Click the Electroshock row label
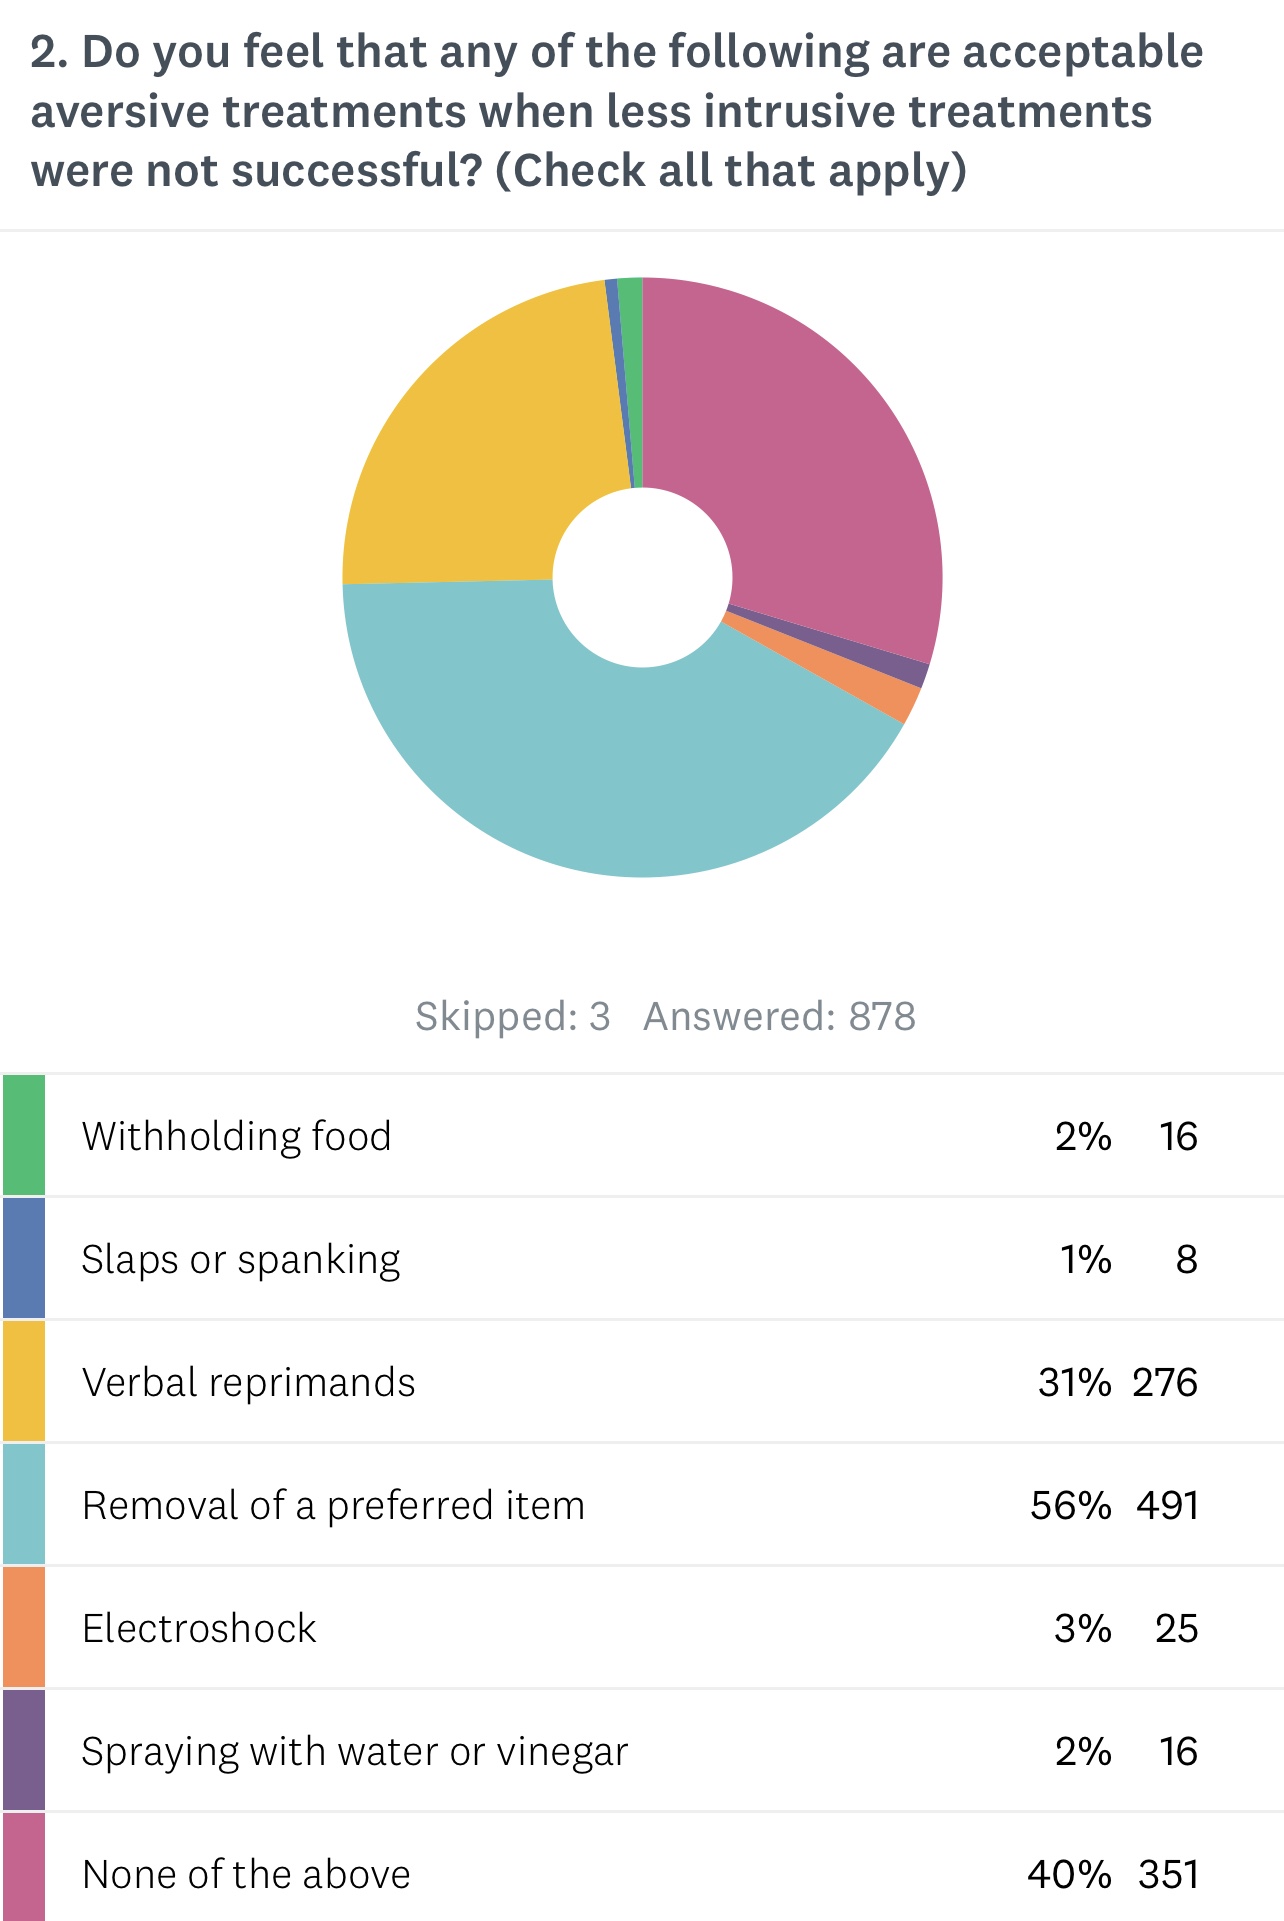 (199, 1628)
